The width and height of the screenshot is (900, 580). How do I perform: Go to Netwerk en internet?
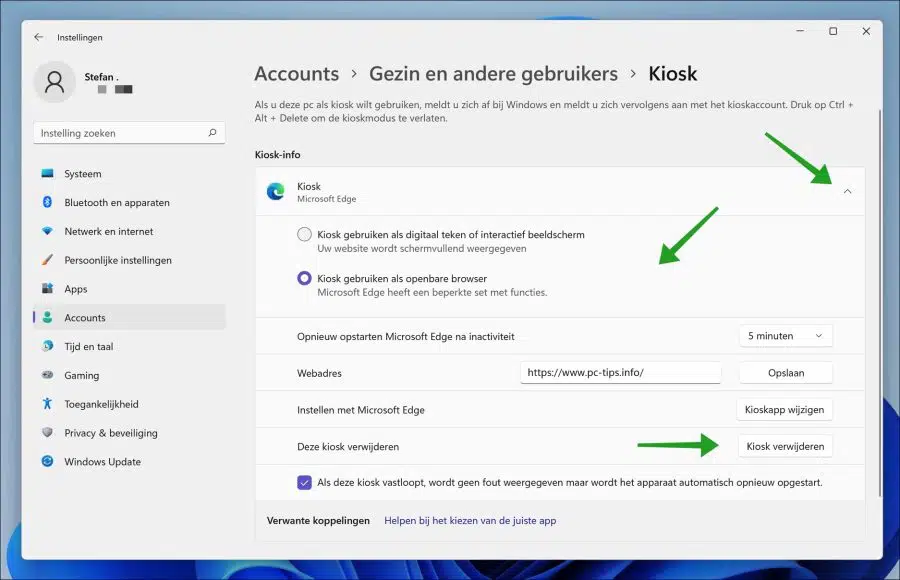pyautogui.click(x=129, y=231)
